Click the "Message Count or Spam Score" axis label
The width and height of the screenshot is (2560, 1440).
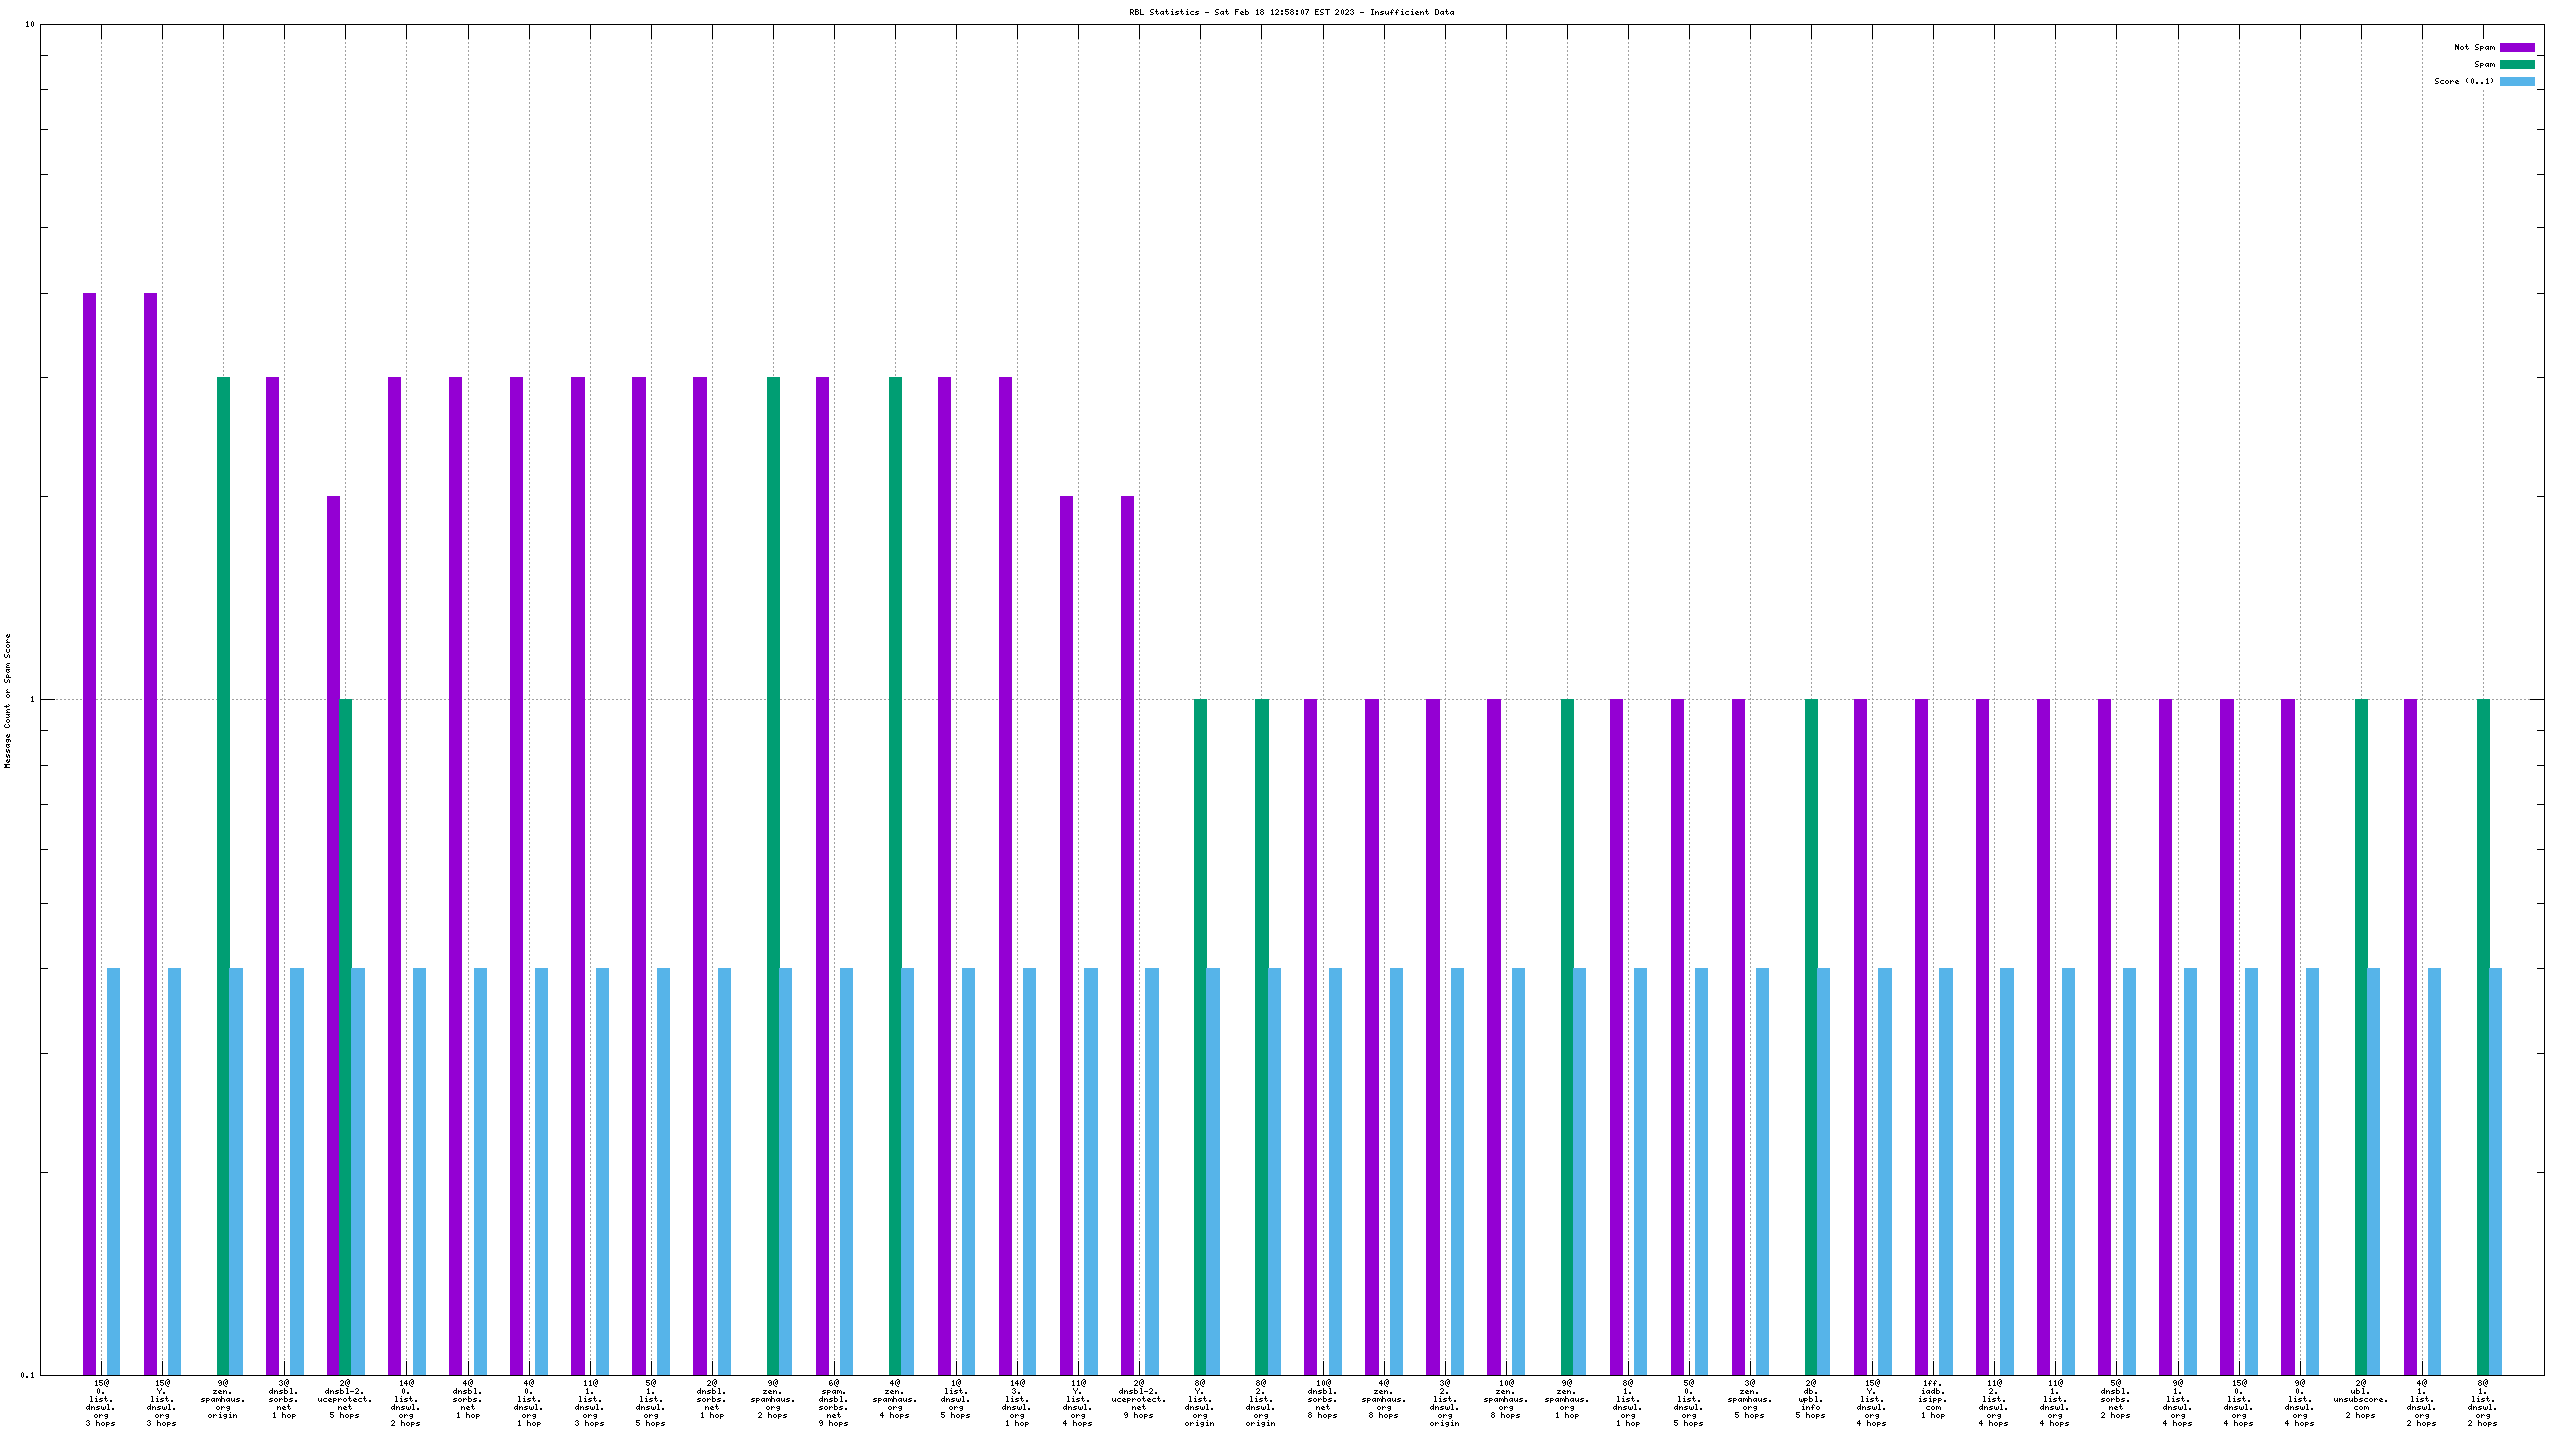(8, 700)
